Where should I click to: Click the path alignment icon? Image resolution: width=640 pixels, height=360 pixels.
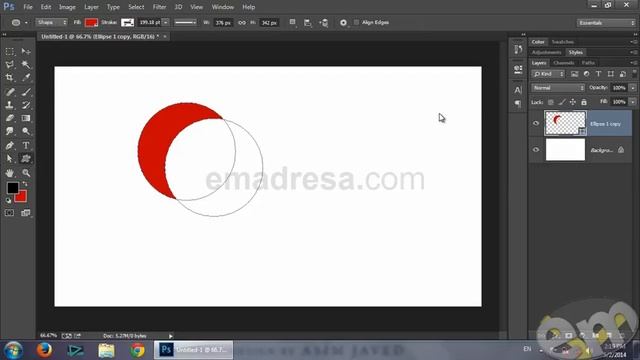tap(308, 23)
